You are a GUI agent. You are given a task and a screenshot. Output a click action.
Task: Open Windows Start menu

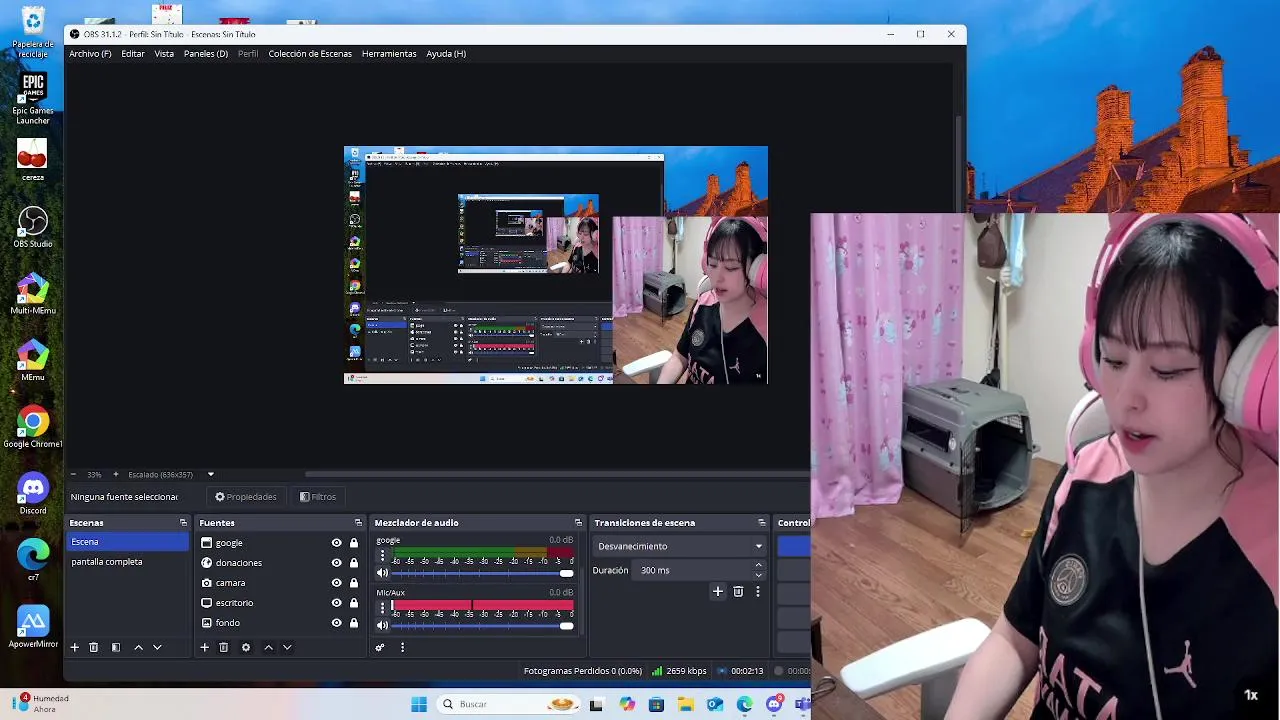[x=419, y=704]
